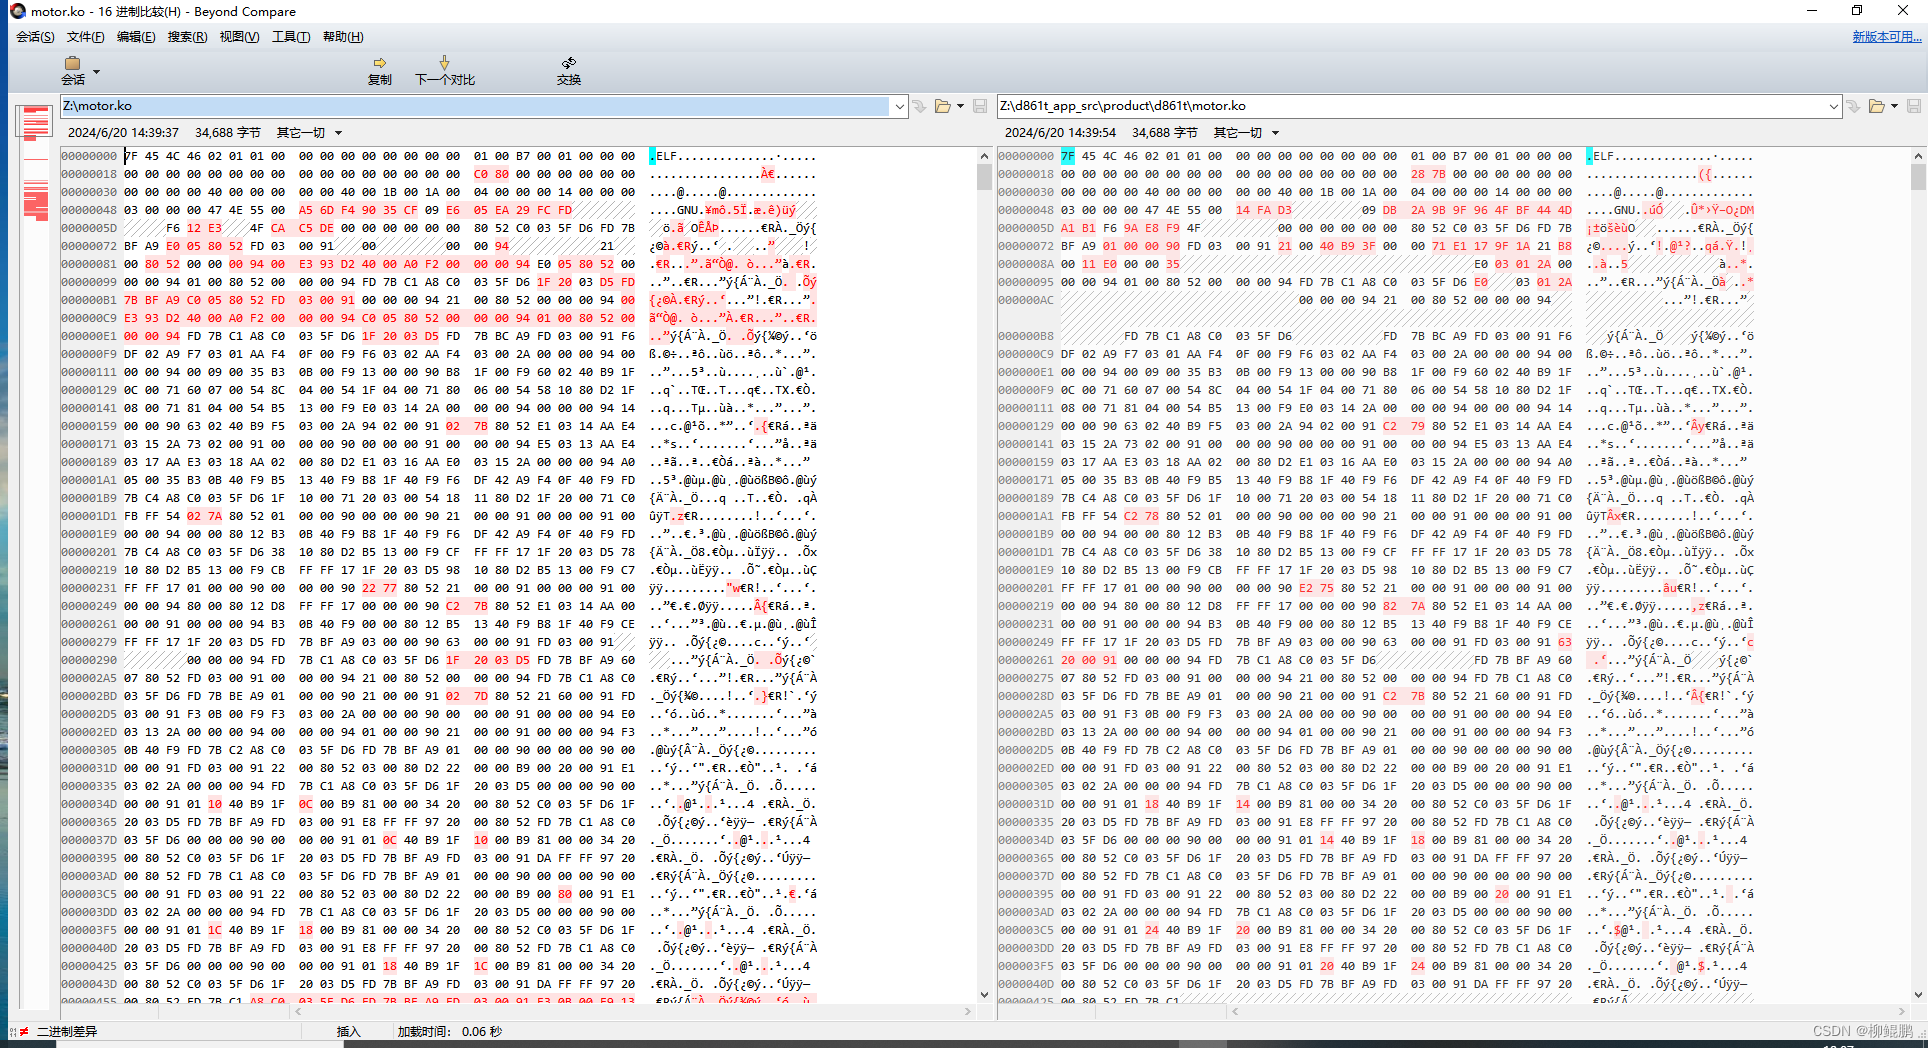Click the 二进制差异 status bar label
The height and width of the screenshot is (1048, 1928).
67,1031
